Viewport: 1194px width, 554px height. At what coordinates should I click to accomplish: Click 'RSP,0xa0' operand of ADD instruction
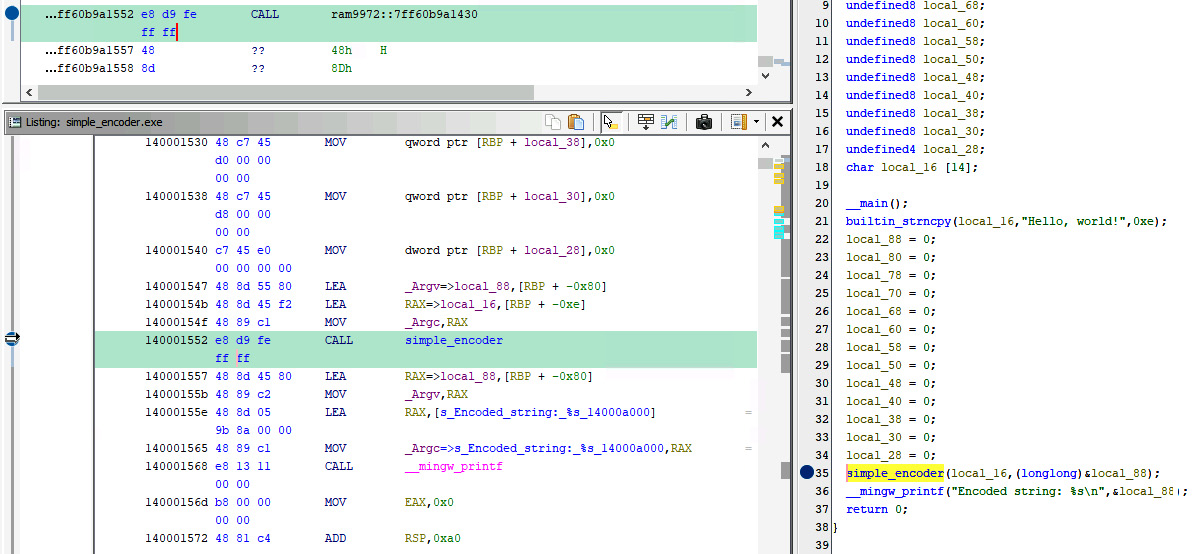433,539
